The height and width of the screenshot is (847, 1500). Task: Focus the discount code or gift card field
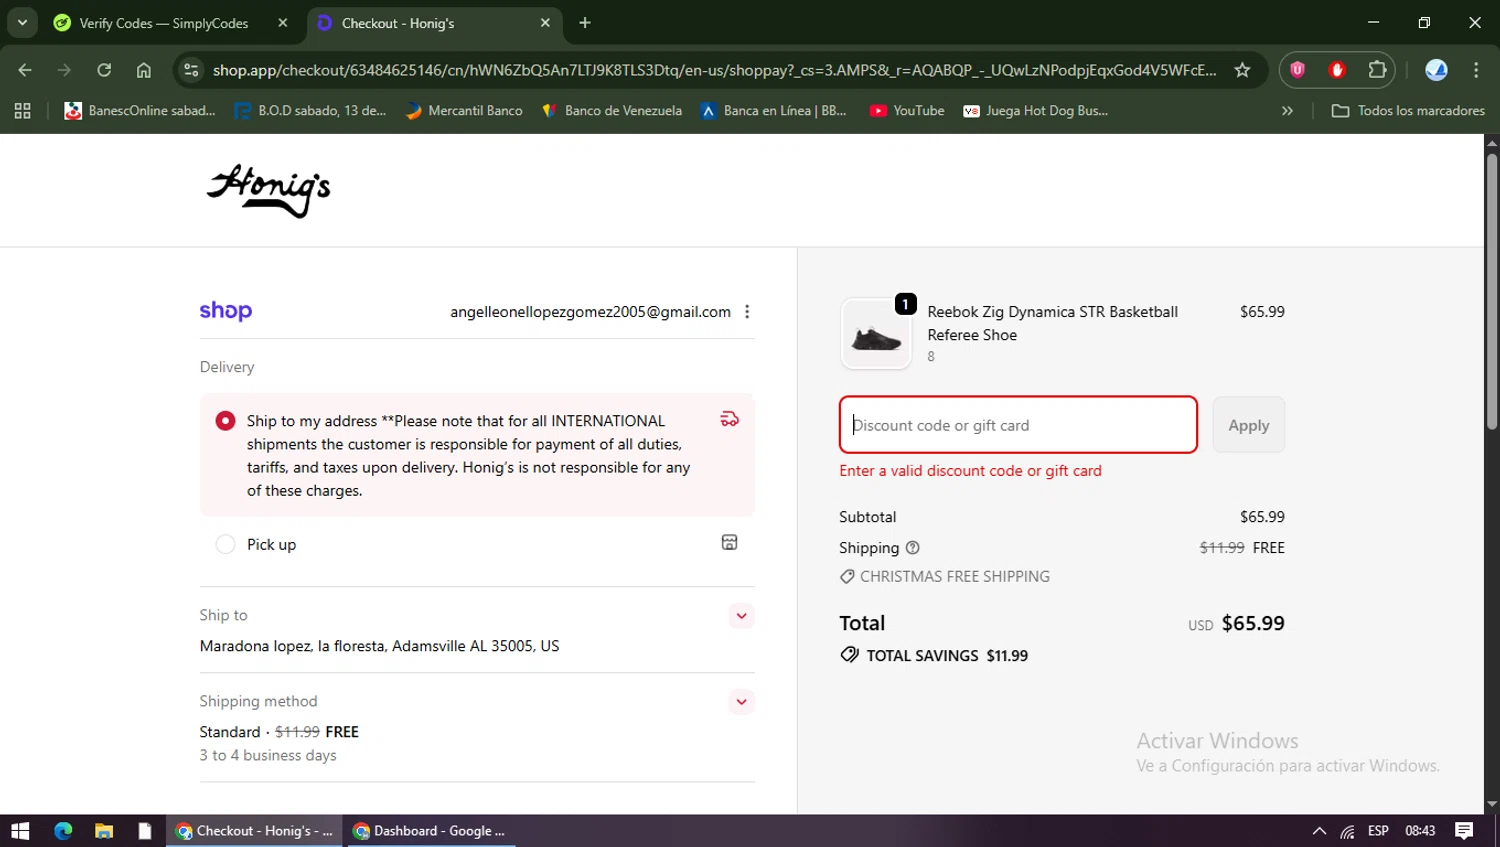coord(1018,425)
